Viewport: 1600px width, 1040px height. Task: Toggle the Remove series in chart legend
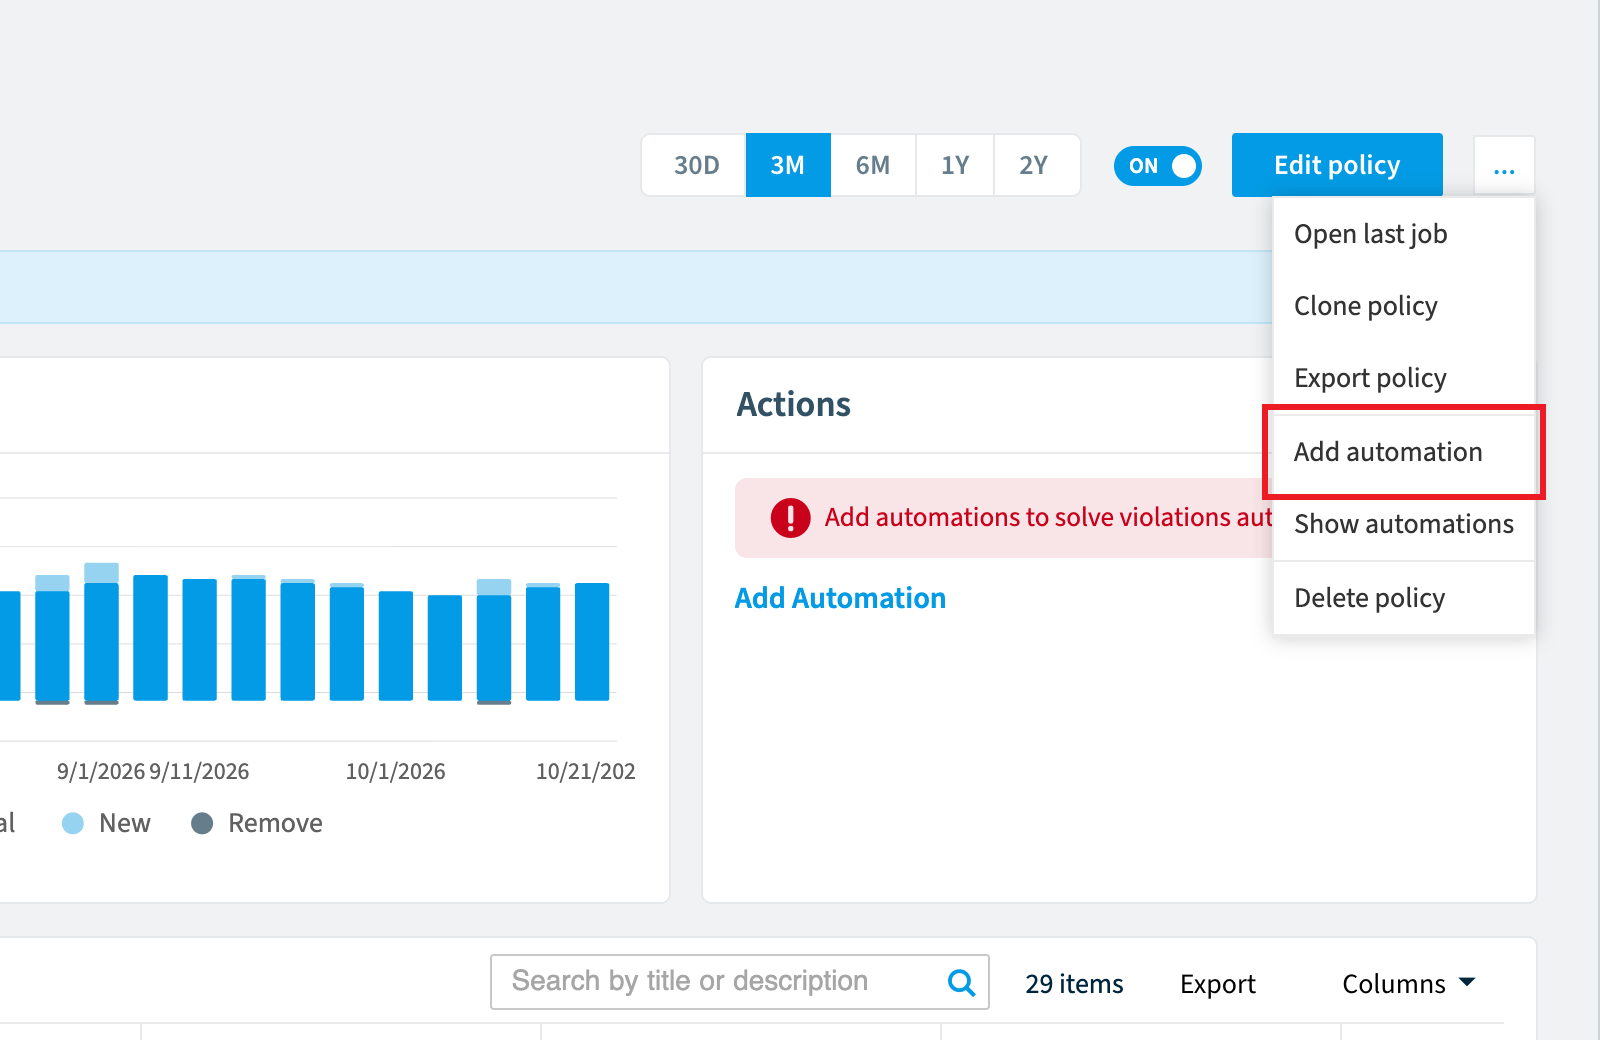(257, 823)
